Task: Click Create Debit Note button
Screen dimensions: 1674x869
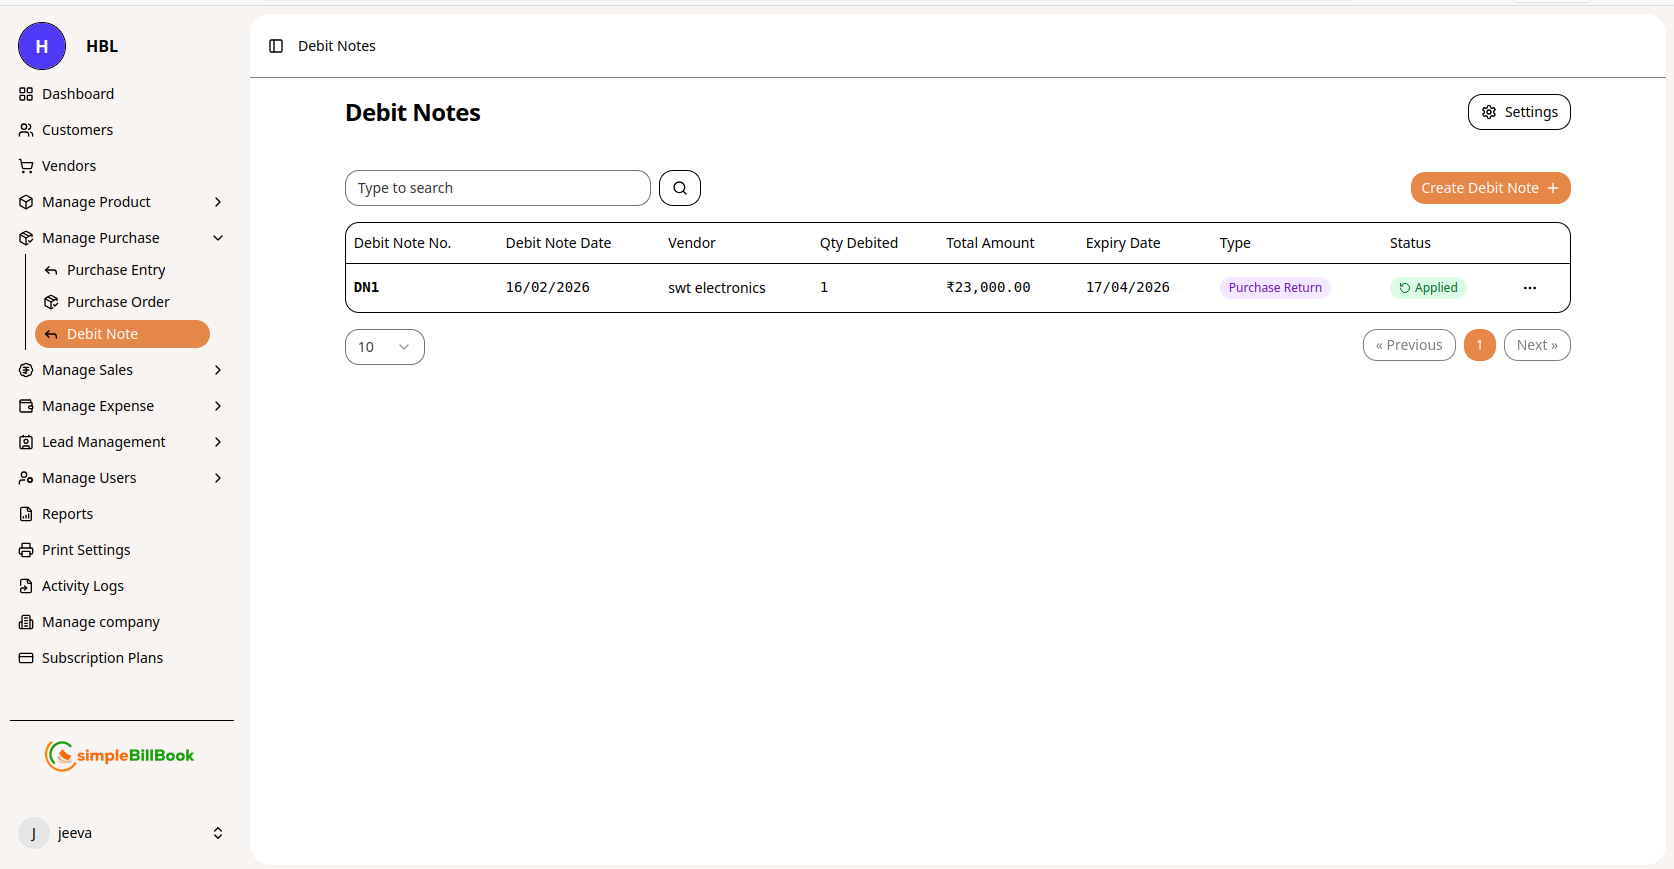Action: tap(1489, 188)
